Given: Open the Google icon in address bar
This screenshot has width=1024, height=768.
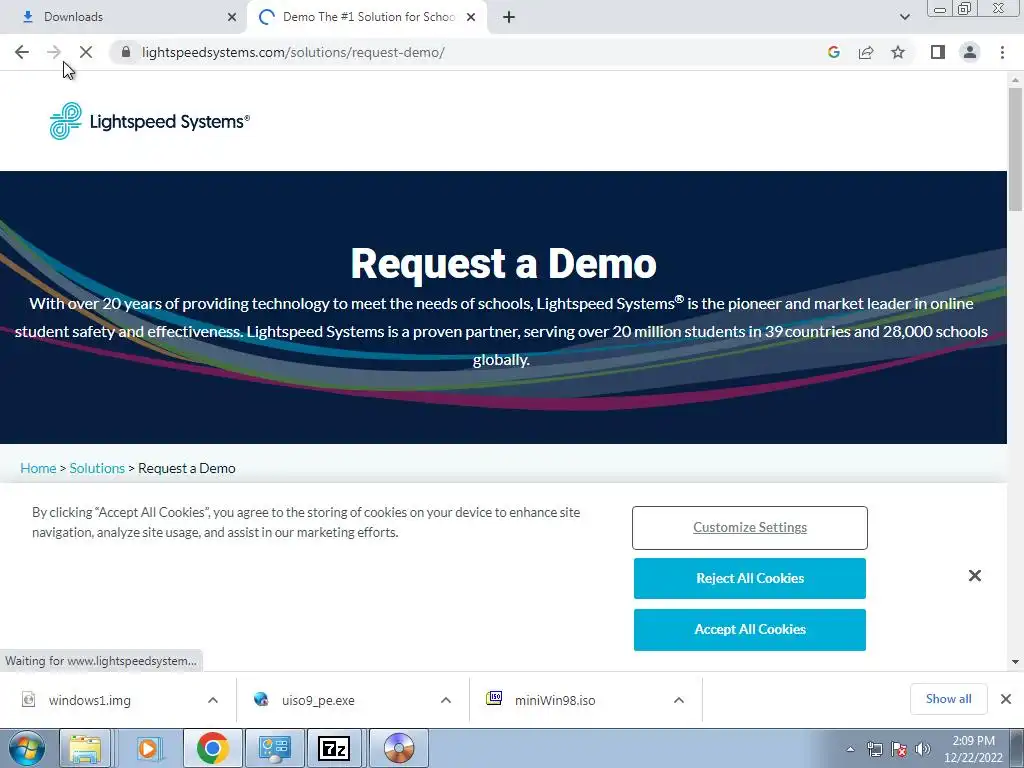Looking at the screenshot, I should tap(833, 52).
